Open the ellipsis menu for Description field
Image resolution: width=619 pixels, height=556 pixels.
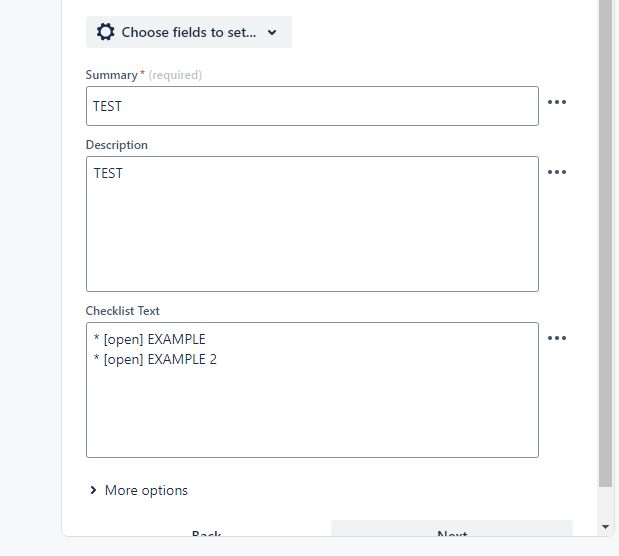coord(557,172)
